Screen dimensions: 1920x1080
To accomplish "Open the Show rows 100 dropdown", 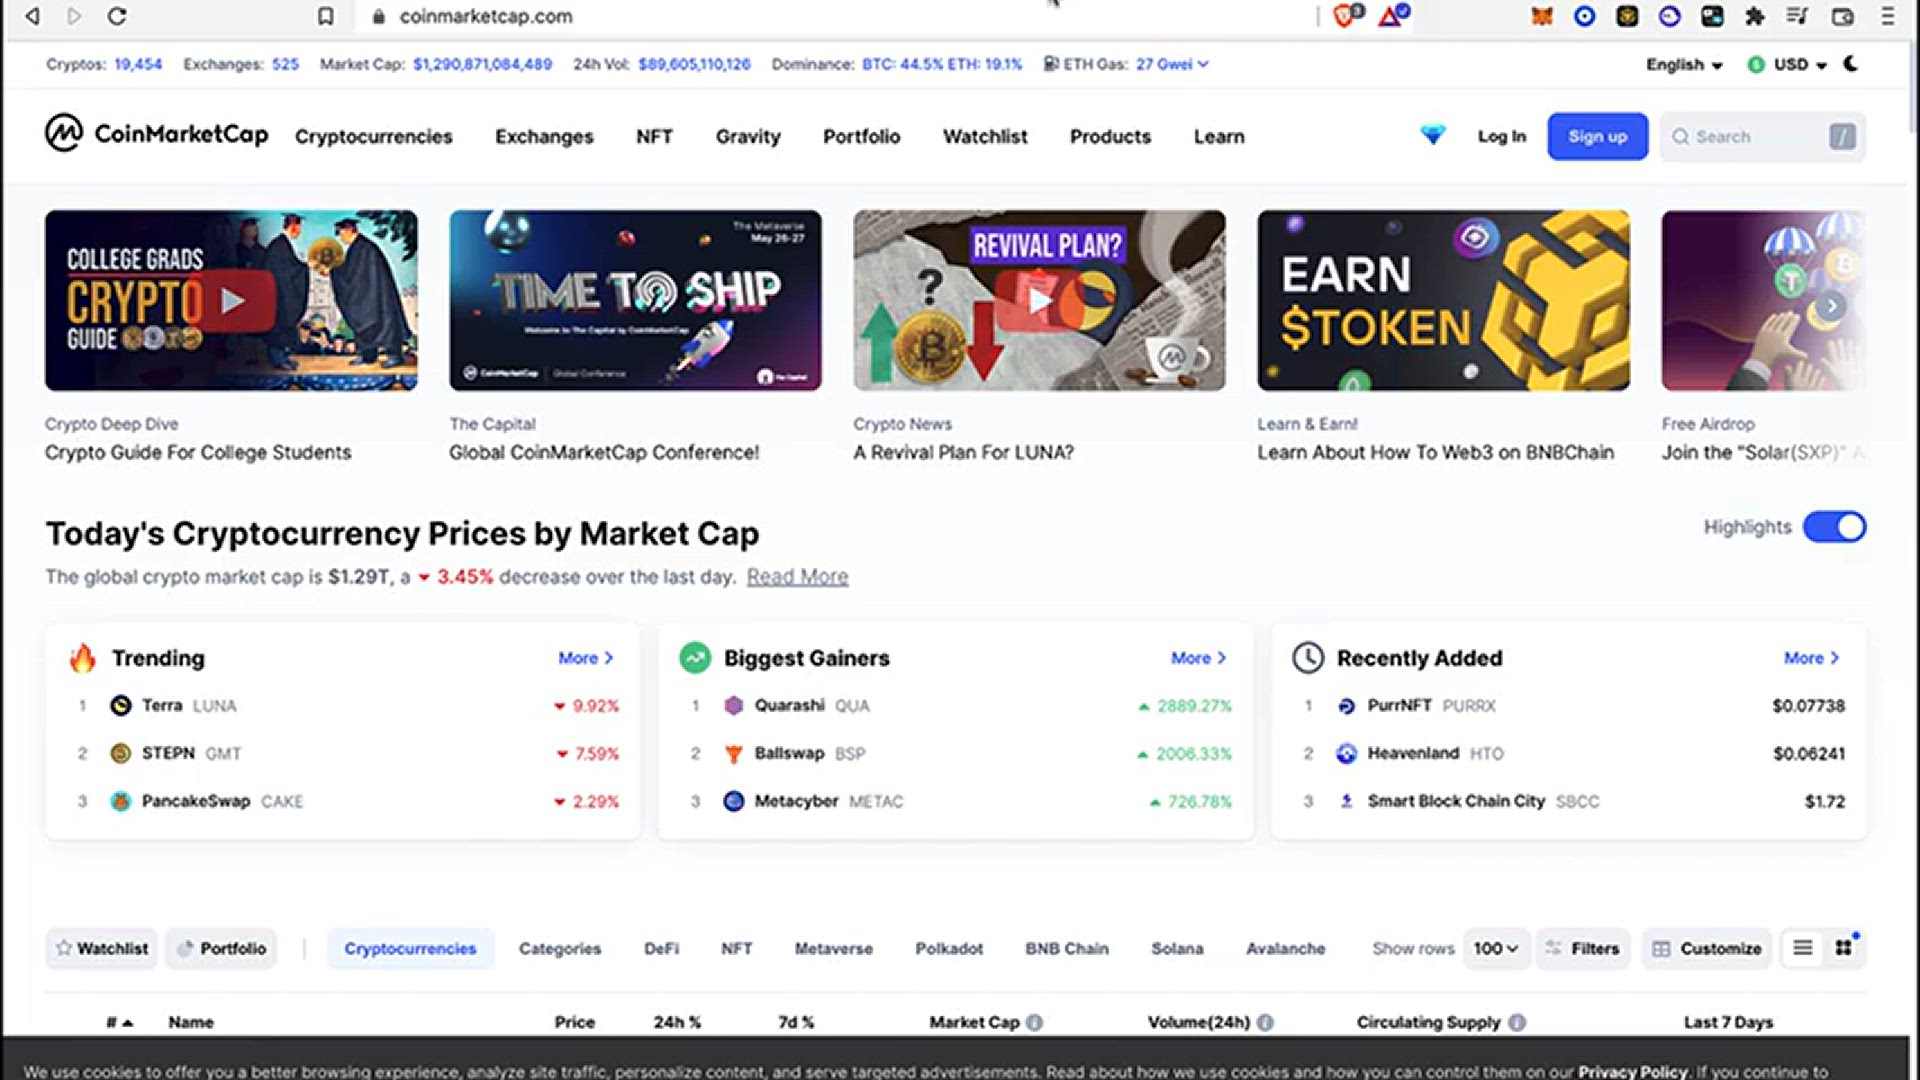I will click(1495, 948).
